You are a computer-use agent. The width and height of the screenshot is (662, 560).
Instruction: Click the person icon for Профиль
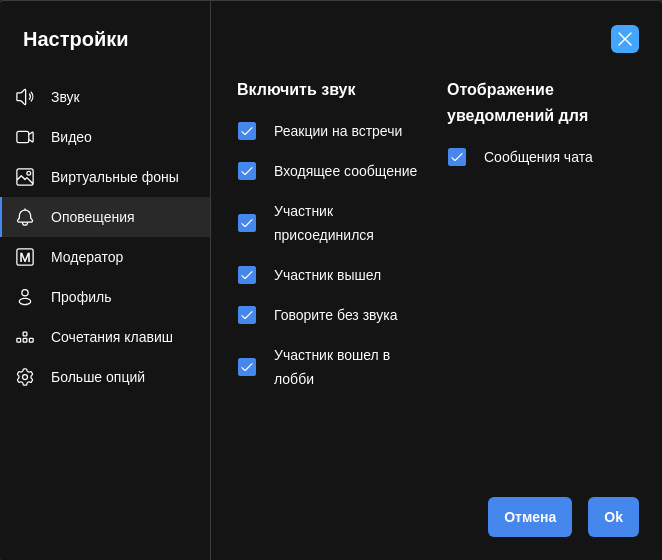click(x=24, y=297)
